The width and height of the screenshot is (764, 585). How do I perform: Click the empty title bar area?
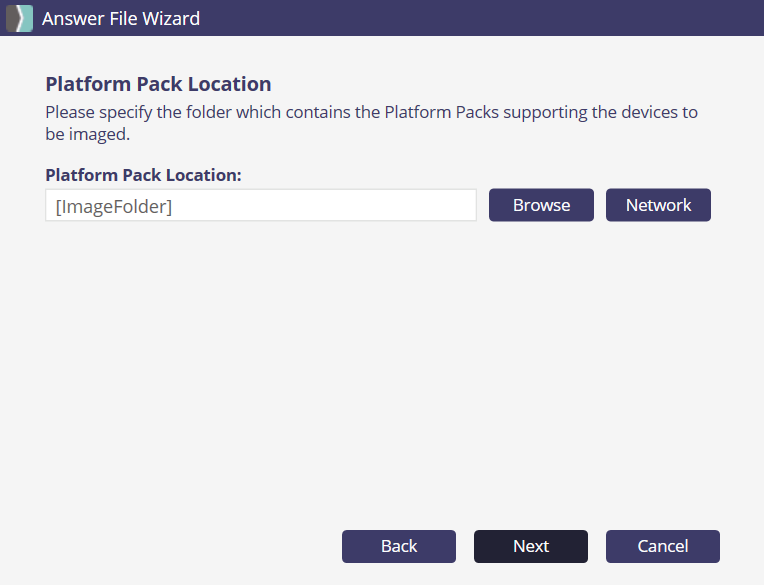point(480,18)
